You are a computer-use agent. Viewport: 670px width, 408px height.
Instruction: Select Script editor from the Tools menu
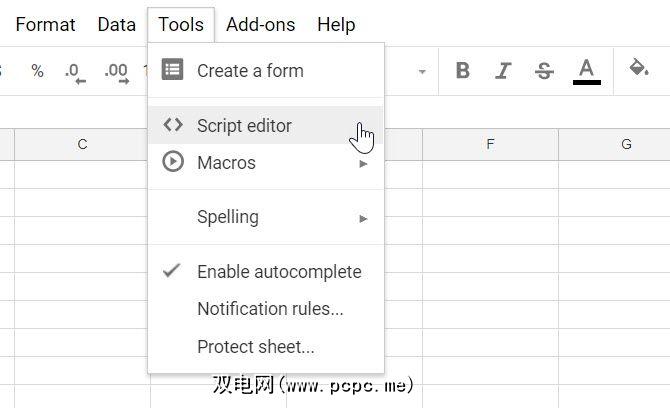pos(244,126)
